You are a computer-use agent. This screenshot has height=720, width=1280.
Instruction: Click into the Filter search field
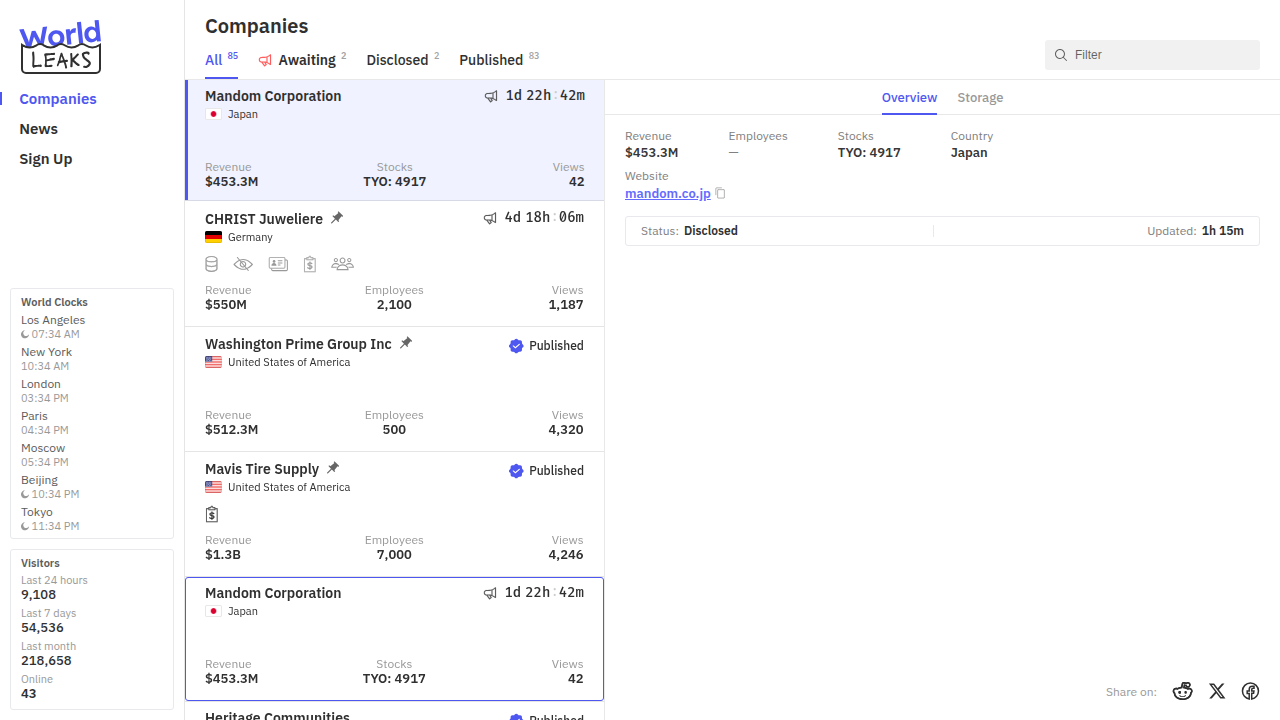[1160, 55]
